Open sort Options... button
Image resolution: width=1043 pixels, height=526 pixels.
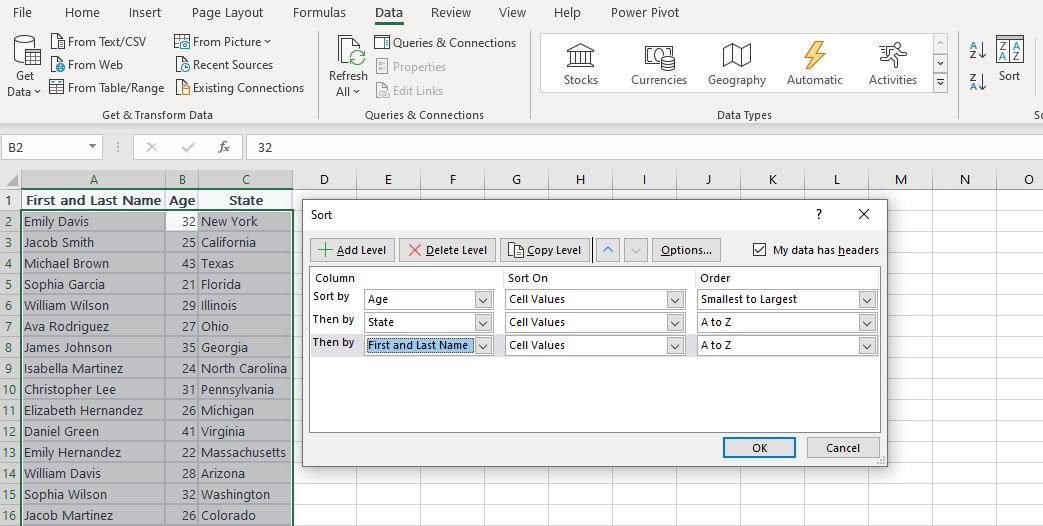(x=686, y=250)
